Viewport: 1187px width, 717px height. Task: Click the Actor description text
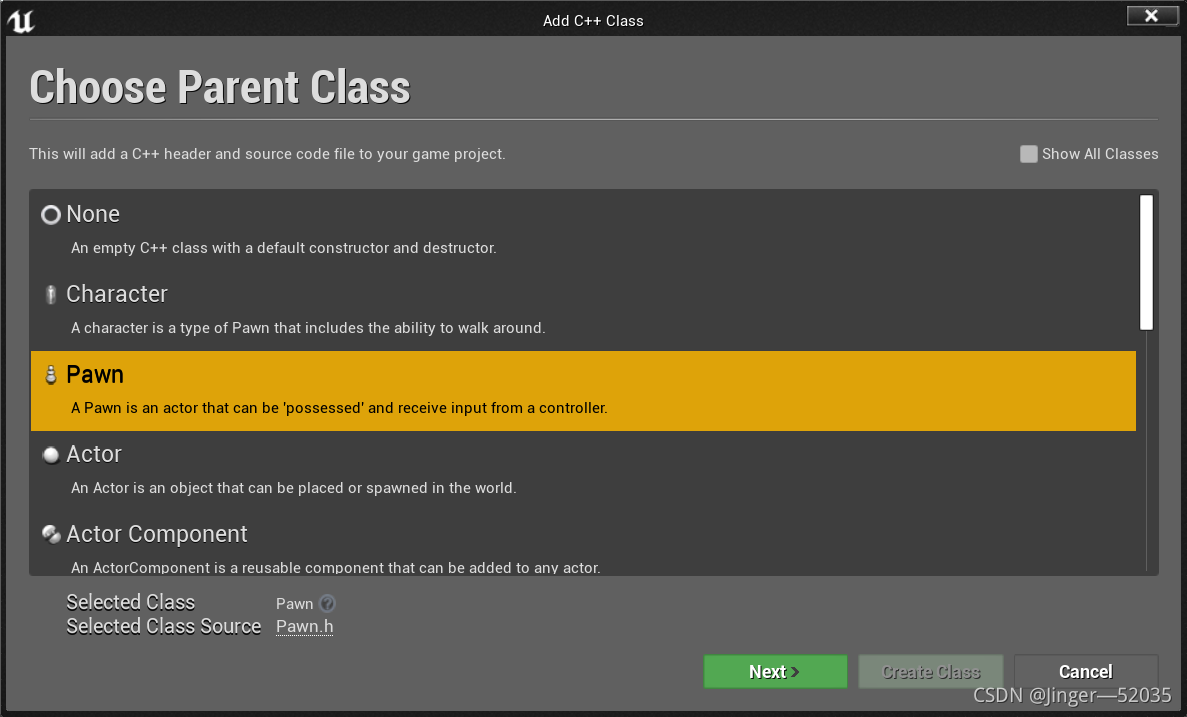coord(294,488)
